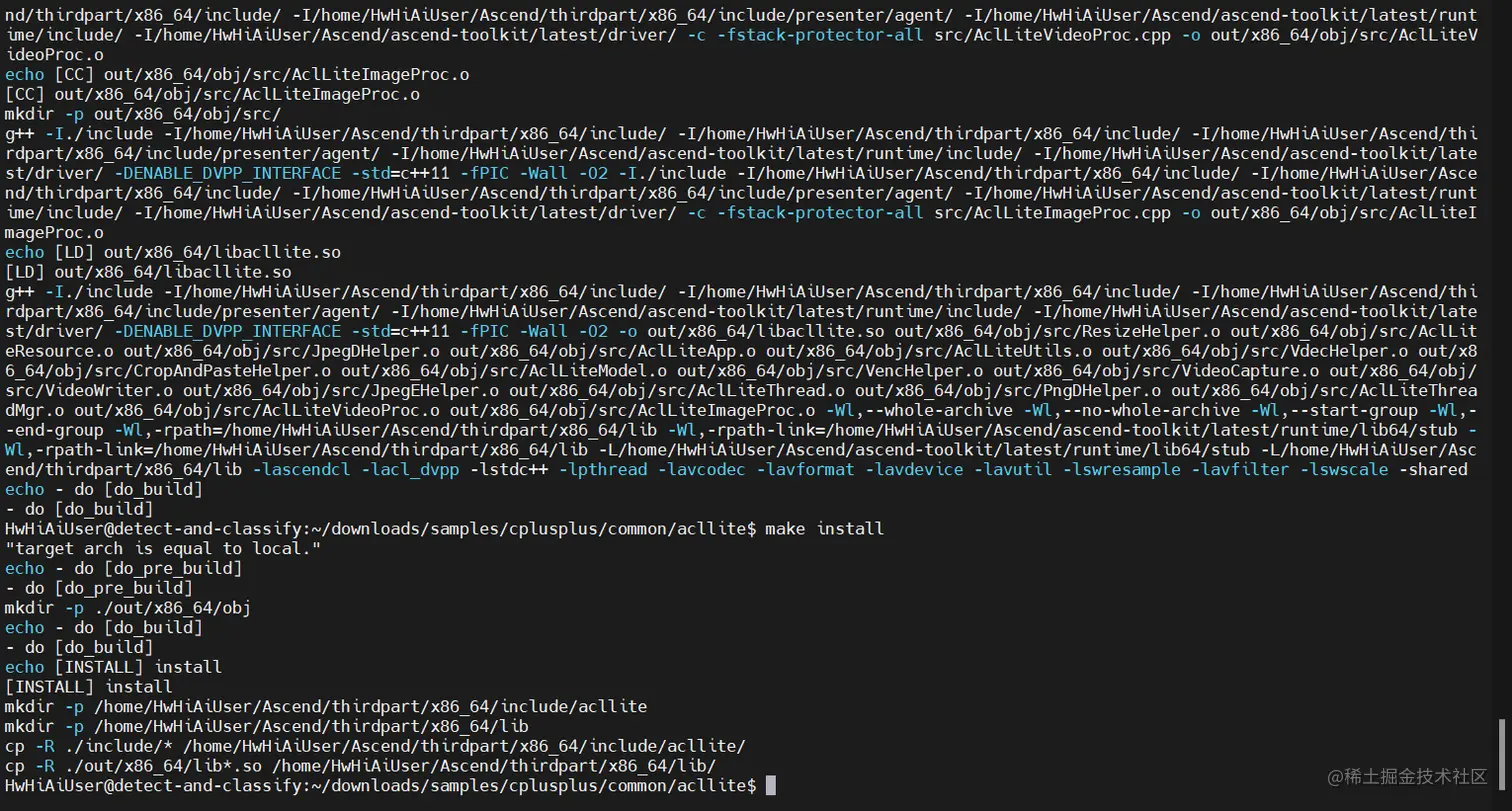
Task: Click the mkdir line ending in 'x86_64/lib'
Action: point(267,726)
